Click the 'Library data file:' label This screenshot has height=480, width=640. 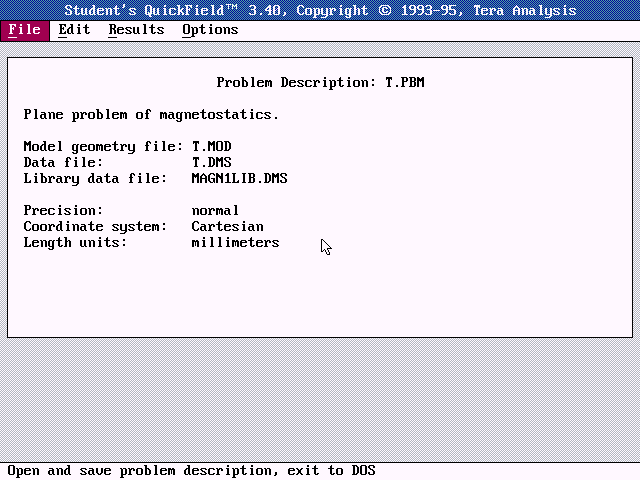pyautogui.click(x=95, y=179)
